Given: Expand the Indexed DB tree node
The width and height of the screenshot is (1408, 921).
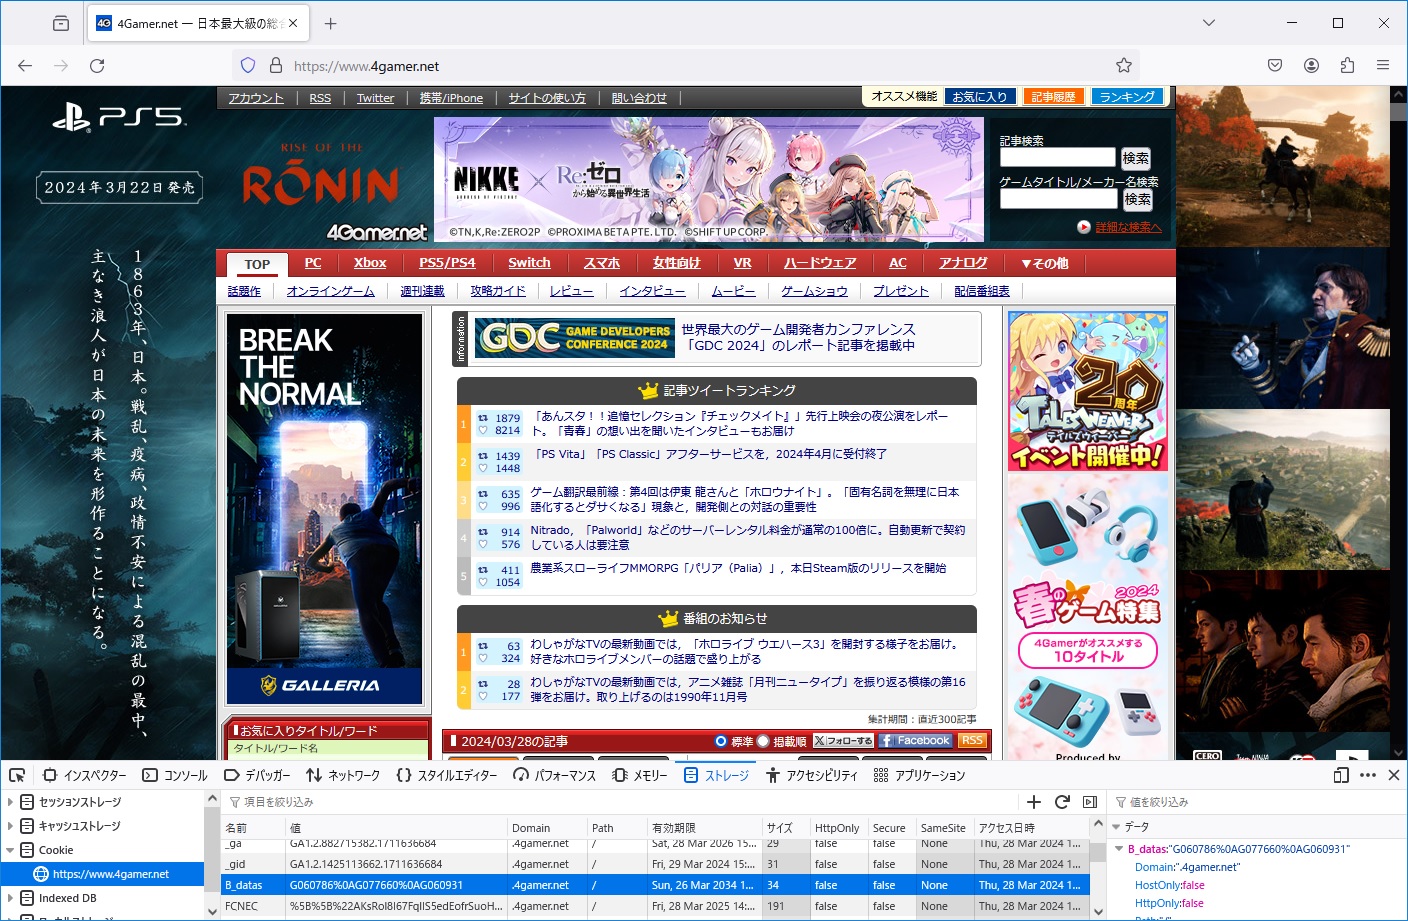Looking at the screenshot, I should click(x=11, y=898).
